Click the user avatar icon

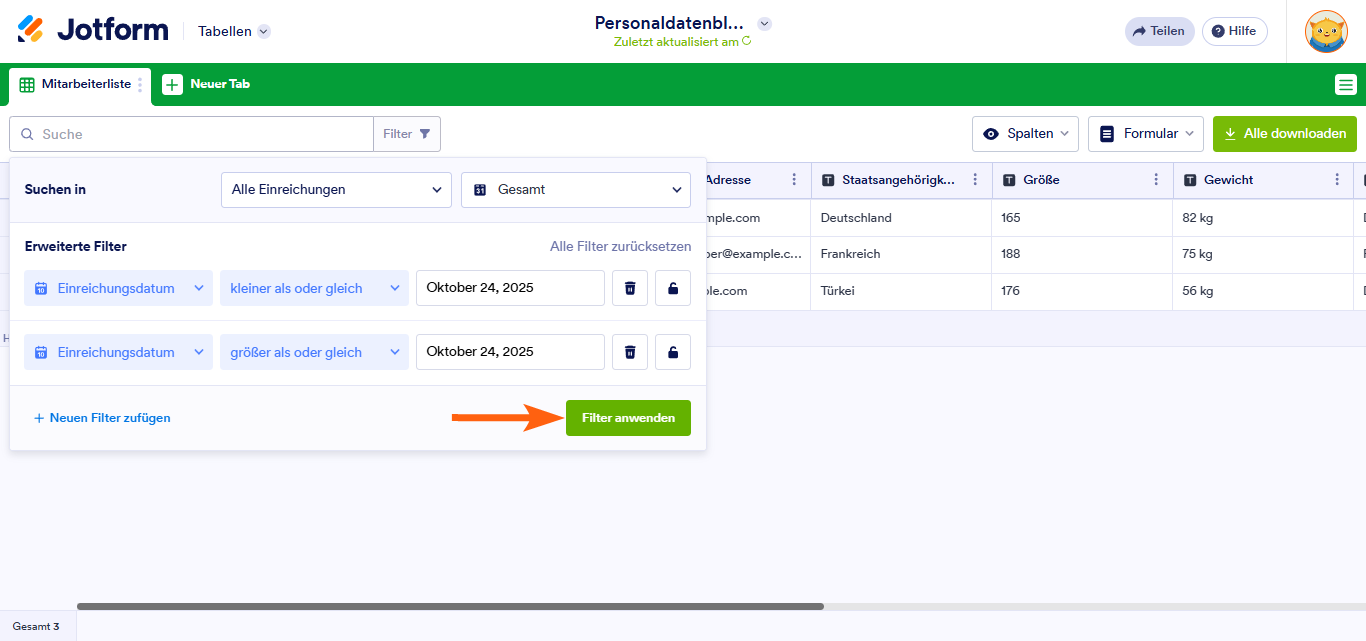point(1326,31)
